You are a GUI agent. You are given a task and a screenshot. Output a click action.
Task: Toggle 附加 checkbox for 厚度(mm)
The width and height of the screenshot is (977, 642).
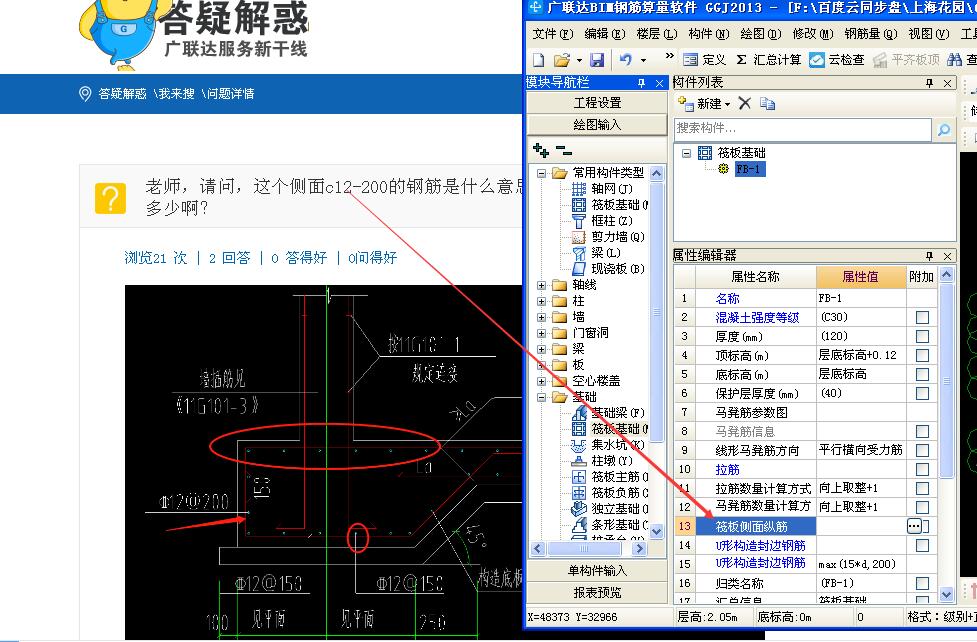(922, 337)
